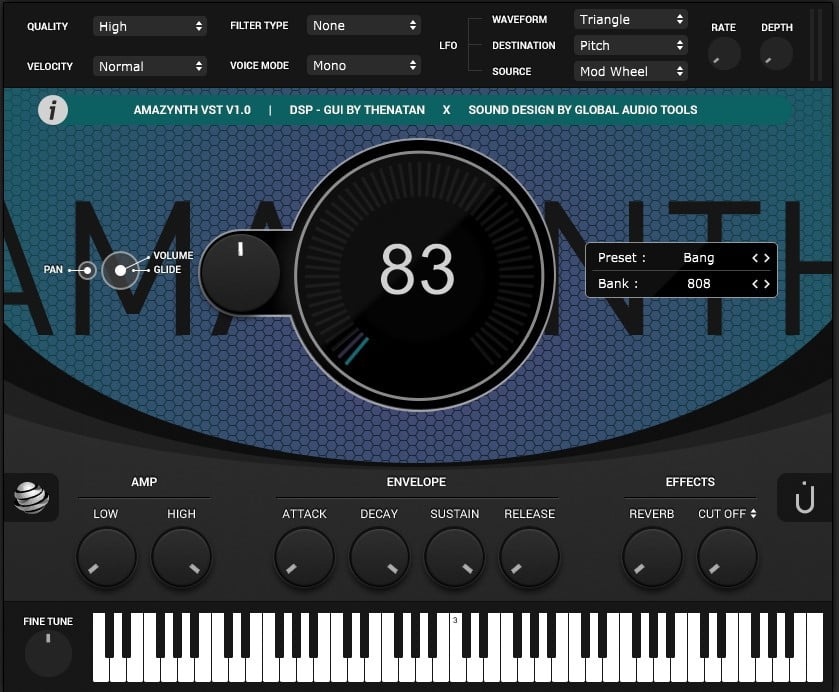
Task: Open the LFO Source Mod Wheel dropdown
Action: 630,70
